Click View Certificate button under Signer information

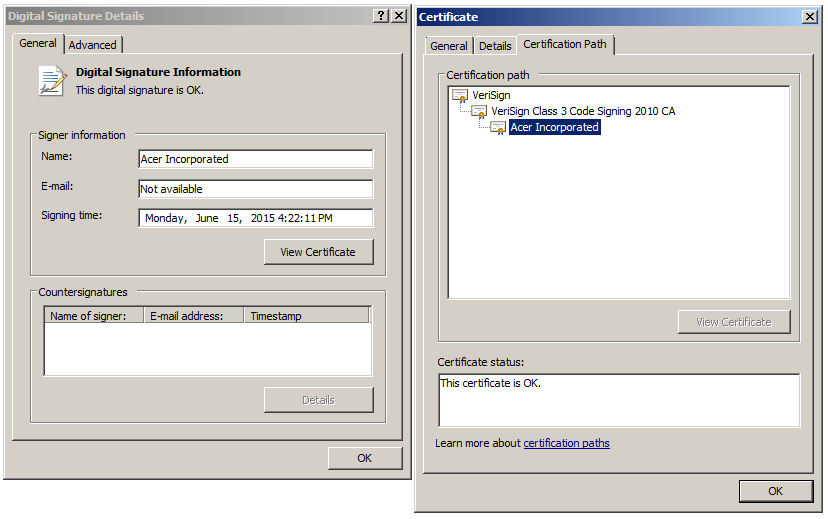pyautogui.click(x=318, y=252)
